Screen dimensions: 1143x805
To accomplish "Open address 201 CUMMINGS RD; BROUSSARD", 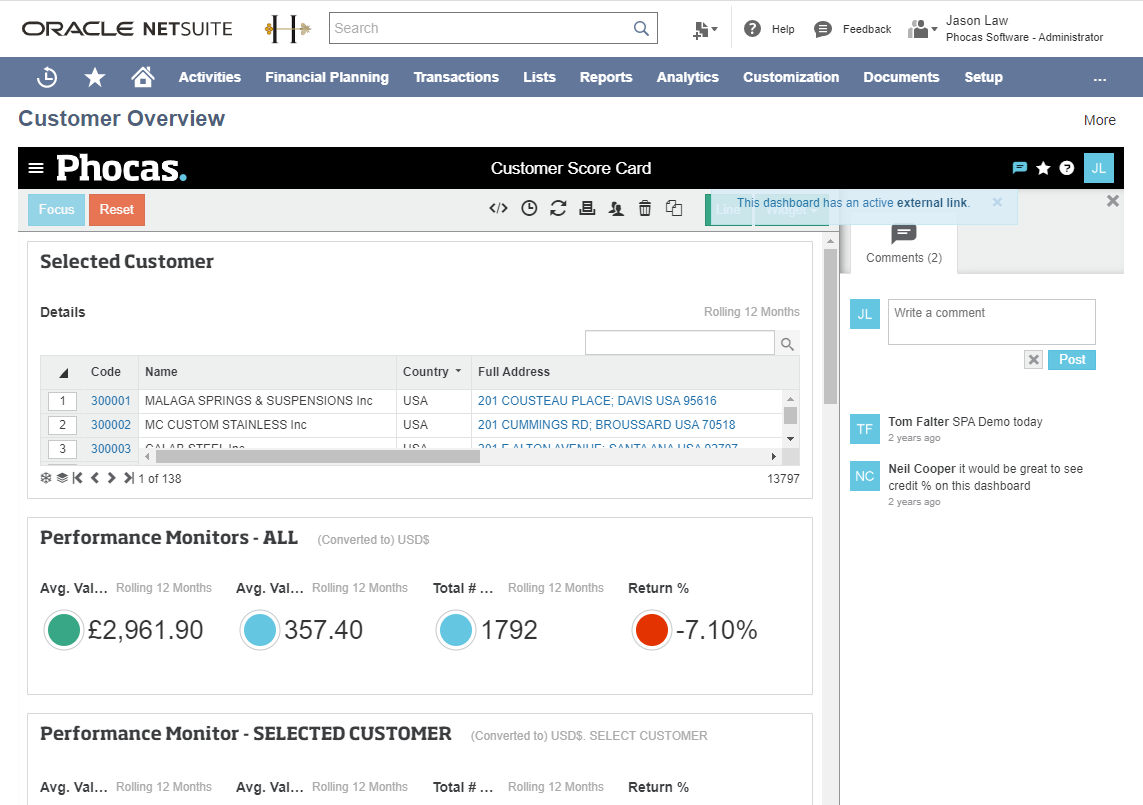I will coord(606,425).
